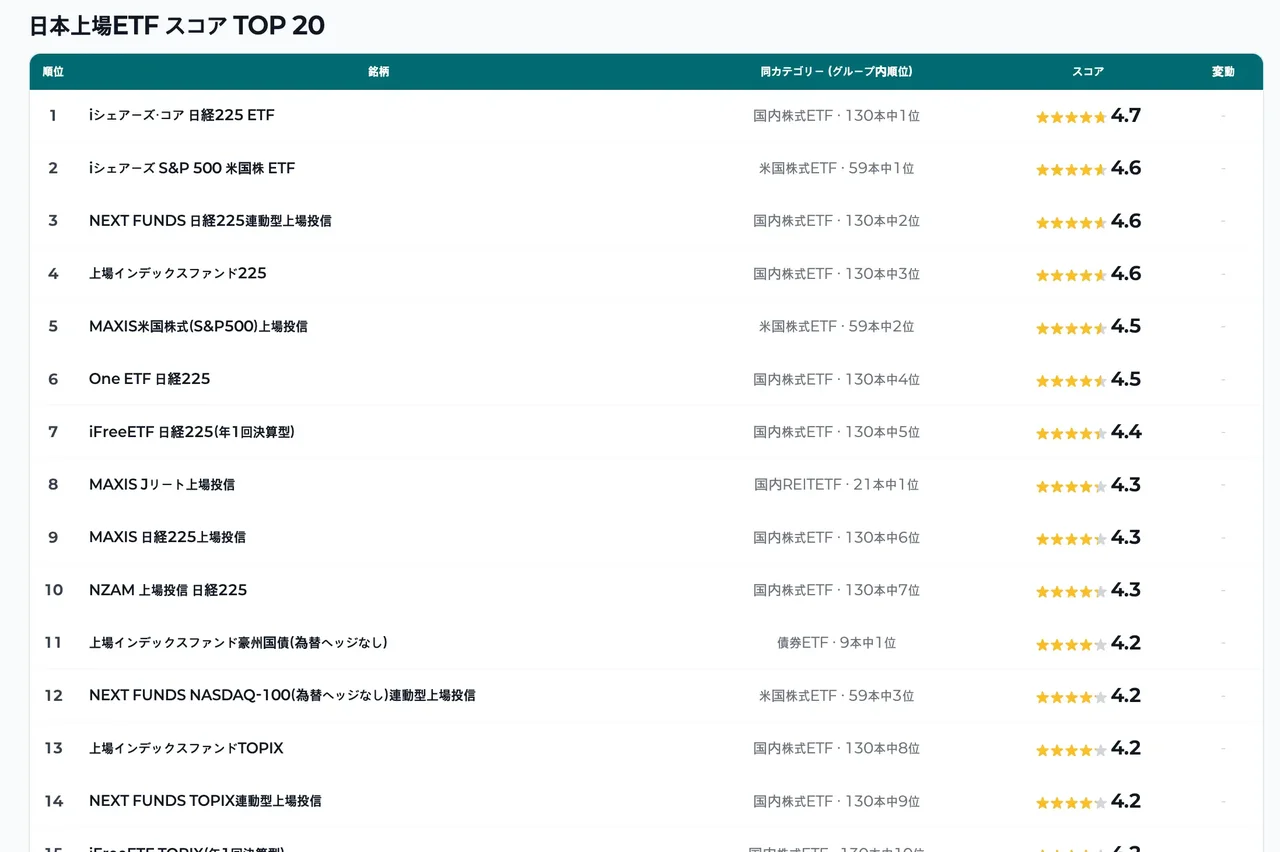Click 国内REITETF · 21本中1位
The height and width of the screenshot is (852, 1280).
pos(836,485)
